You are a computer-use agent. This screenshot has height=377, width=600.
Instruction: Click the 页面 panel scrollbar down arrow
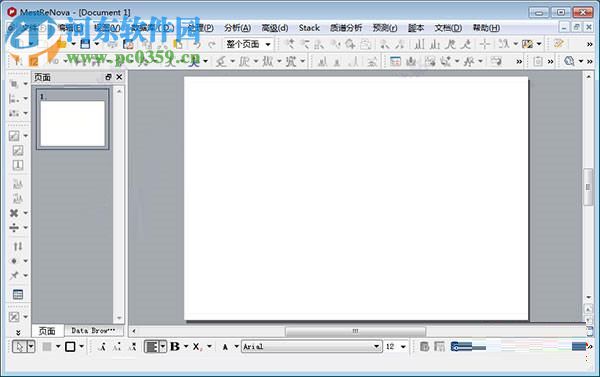click(x=119, y=318)
